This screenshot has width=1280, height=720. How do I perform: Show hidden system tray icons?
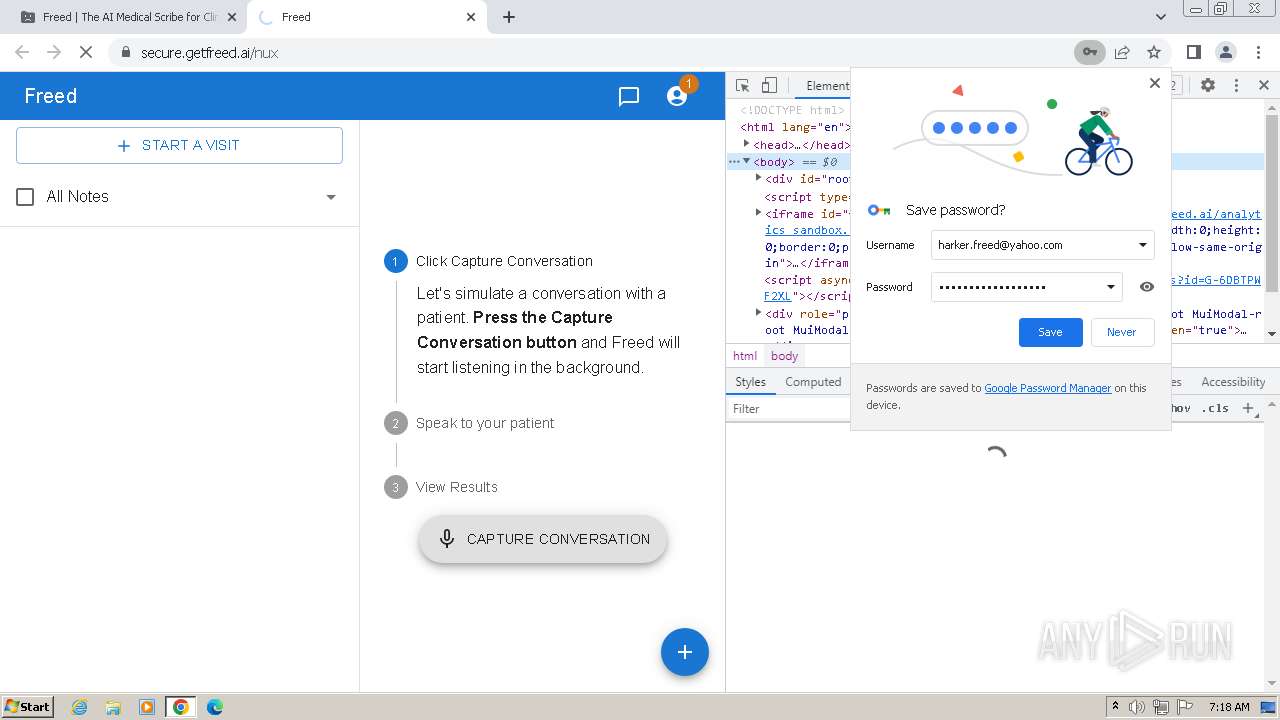[x=1115, y=707]
